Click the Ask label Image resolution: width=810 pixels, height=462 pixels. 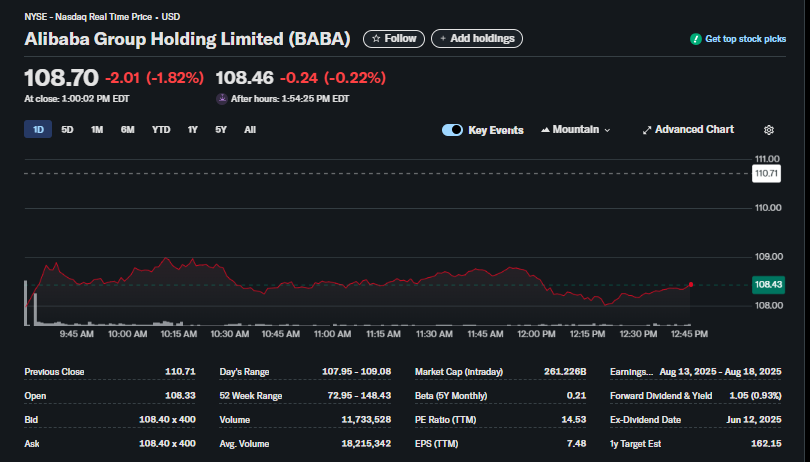(32, 444)
